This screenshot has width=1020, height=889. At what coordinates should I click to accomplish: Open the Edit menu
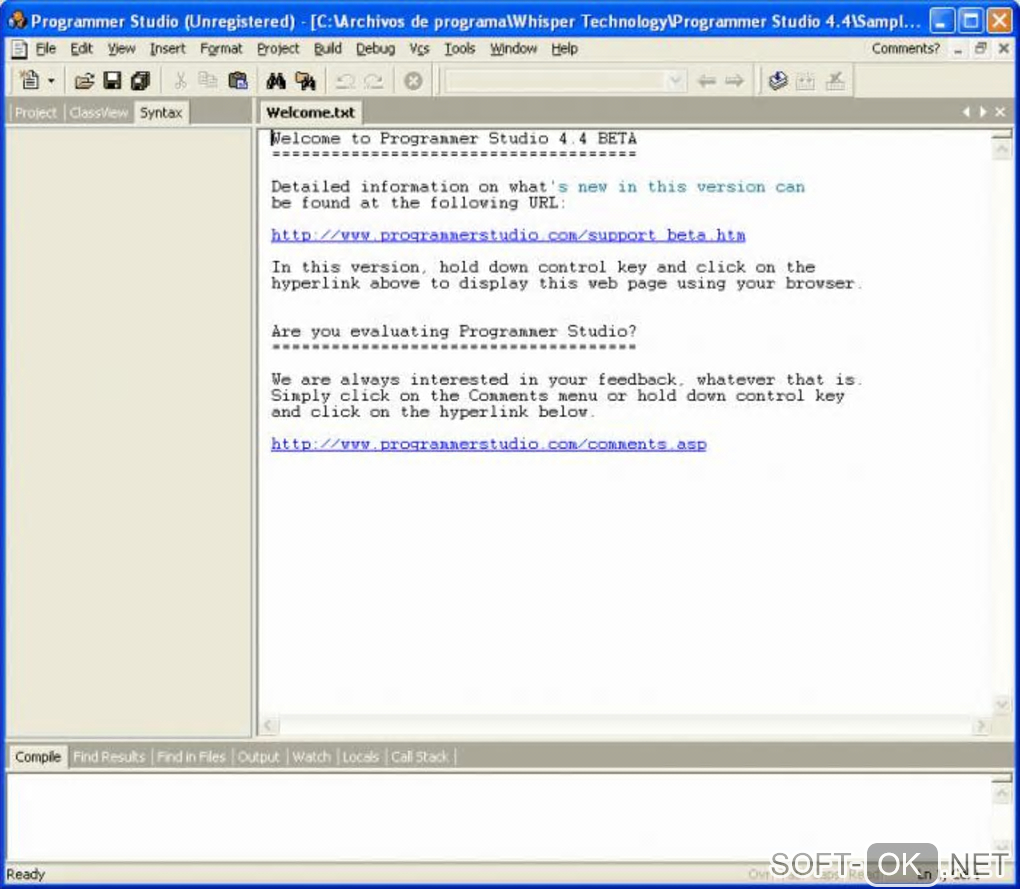click(81, 49)
